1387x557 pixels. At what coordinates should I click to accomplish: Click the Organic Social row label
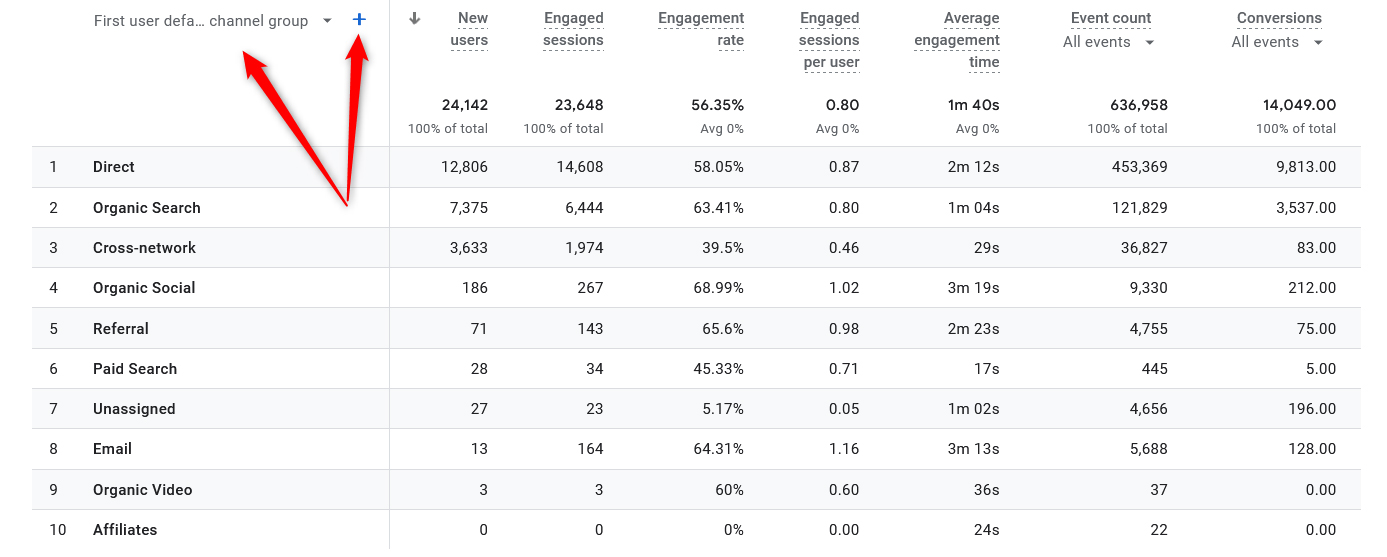[x=144, y=288]
